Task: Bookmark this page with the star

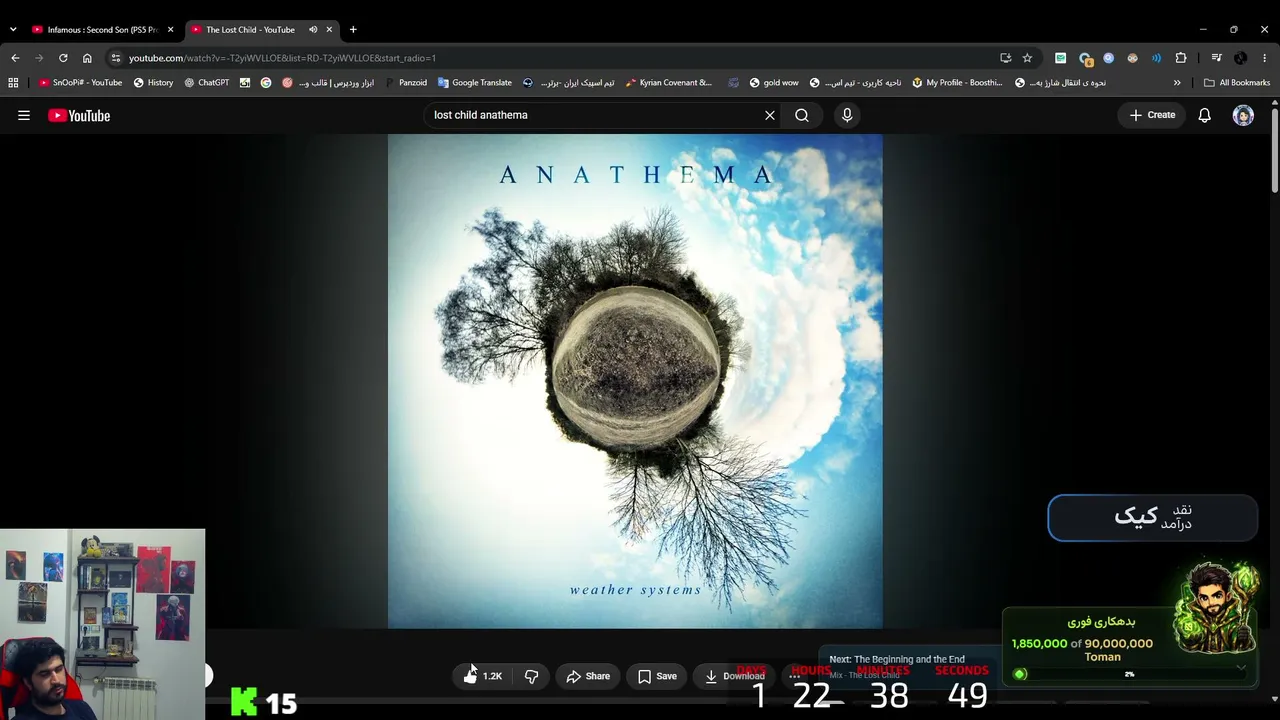Action: (x=1027, y=58)
